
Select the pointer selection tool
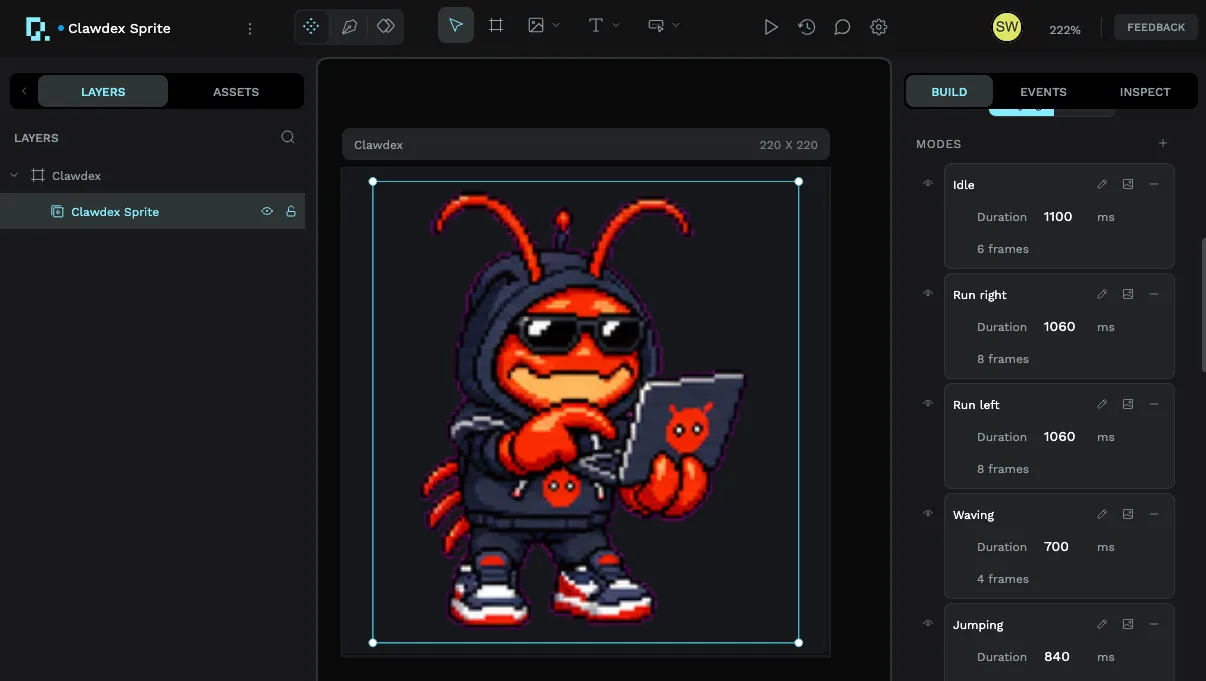[x=456, y=25]
